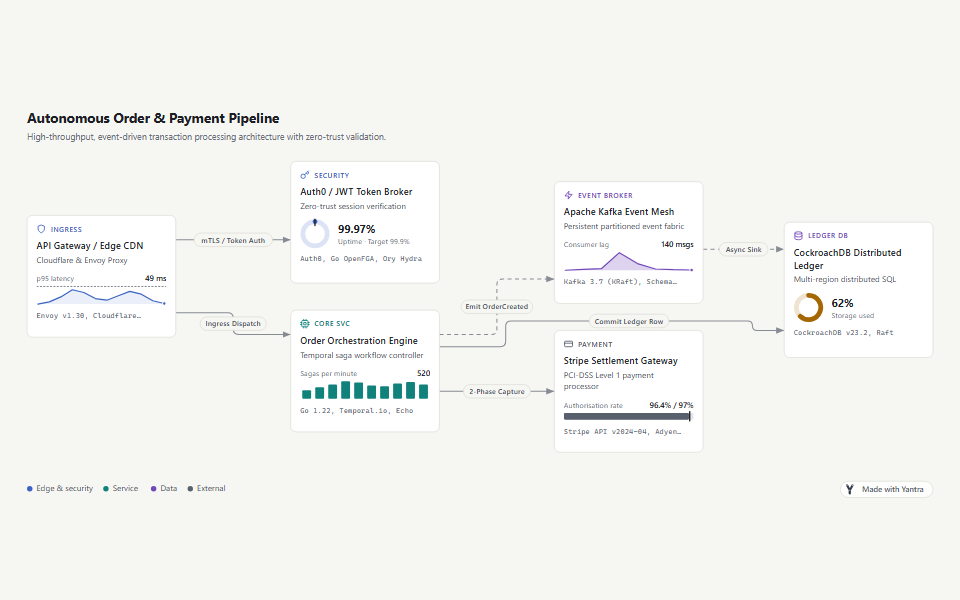The height and width of the screenshot is (600, 960).
Task: Click the External legend dot
Action: coord(190,489)
